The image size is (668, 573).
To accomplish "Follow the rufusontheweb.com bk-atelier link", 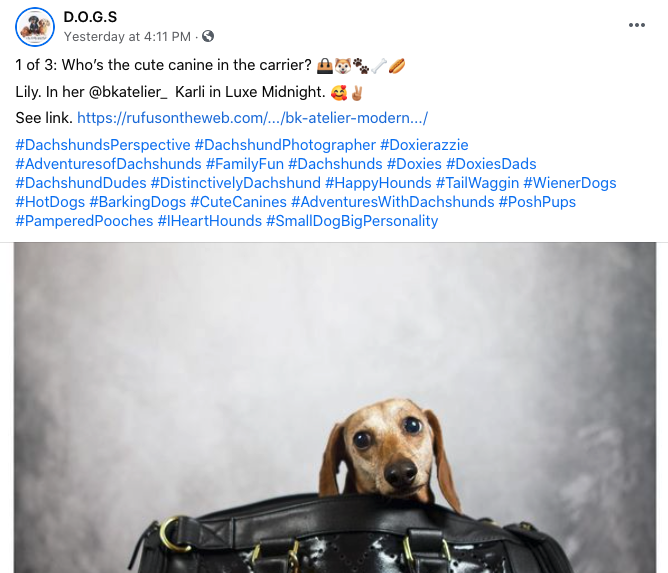I will pos(252,118).
